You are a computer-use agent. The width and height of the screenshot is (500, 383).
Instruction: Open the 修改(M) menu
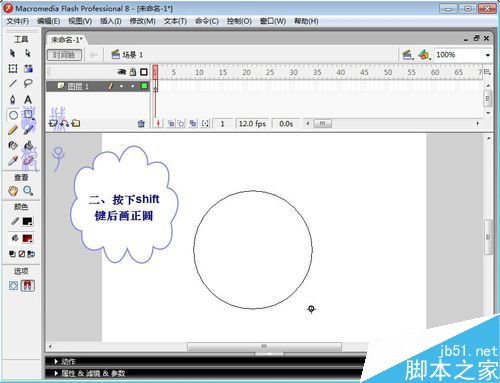point(142,21)
